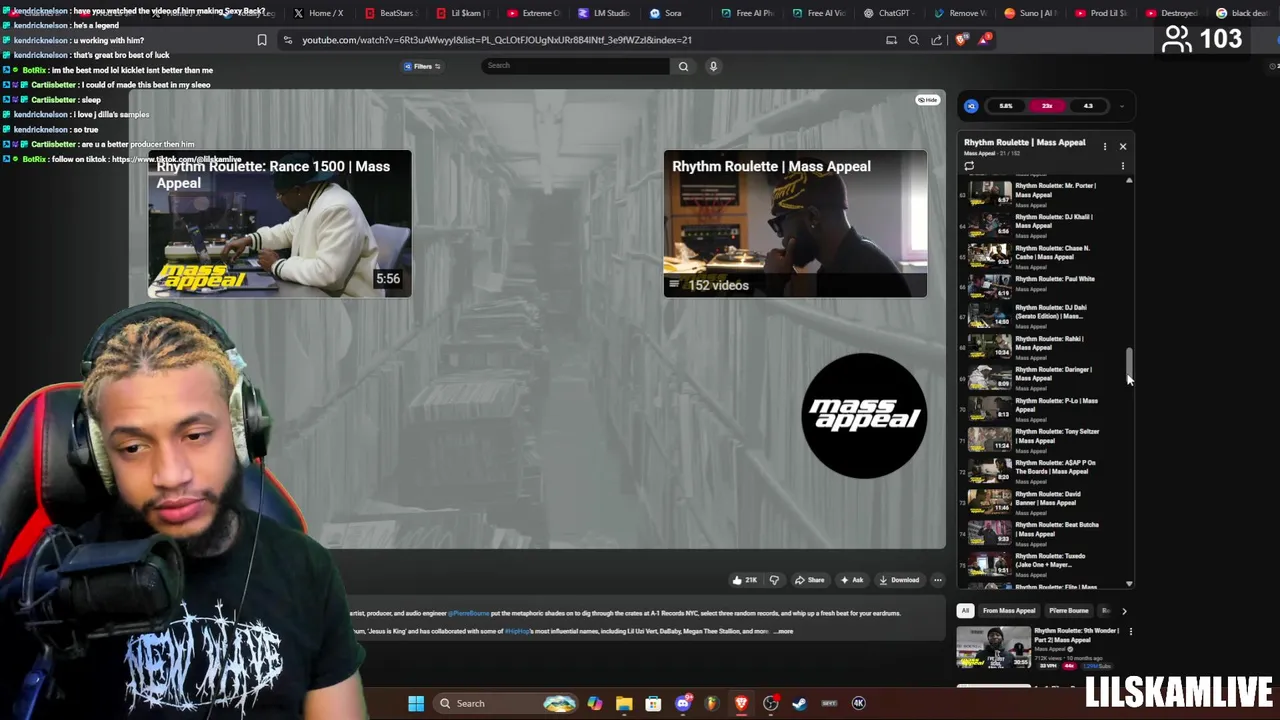Share this YouTube video
The height and width of the screenshot is (720, 1280).
tap(809, 580)
